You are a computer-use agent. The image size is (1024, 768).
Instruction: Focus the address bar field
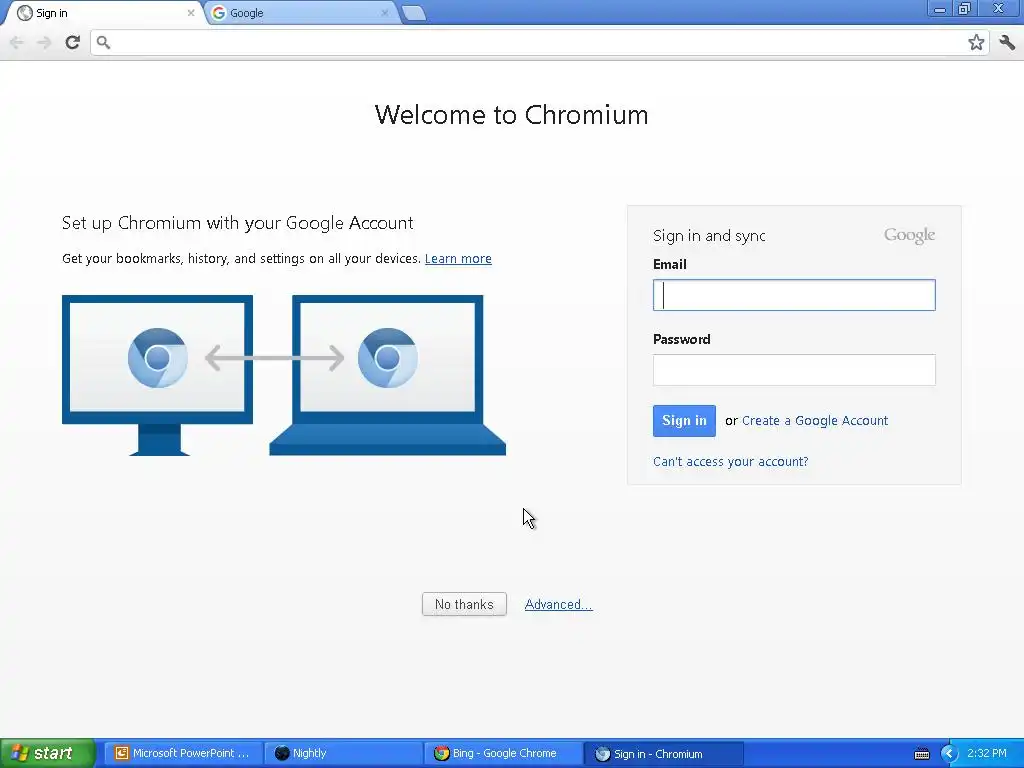coord(539,42)
